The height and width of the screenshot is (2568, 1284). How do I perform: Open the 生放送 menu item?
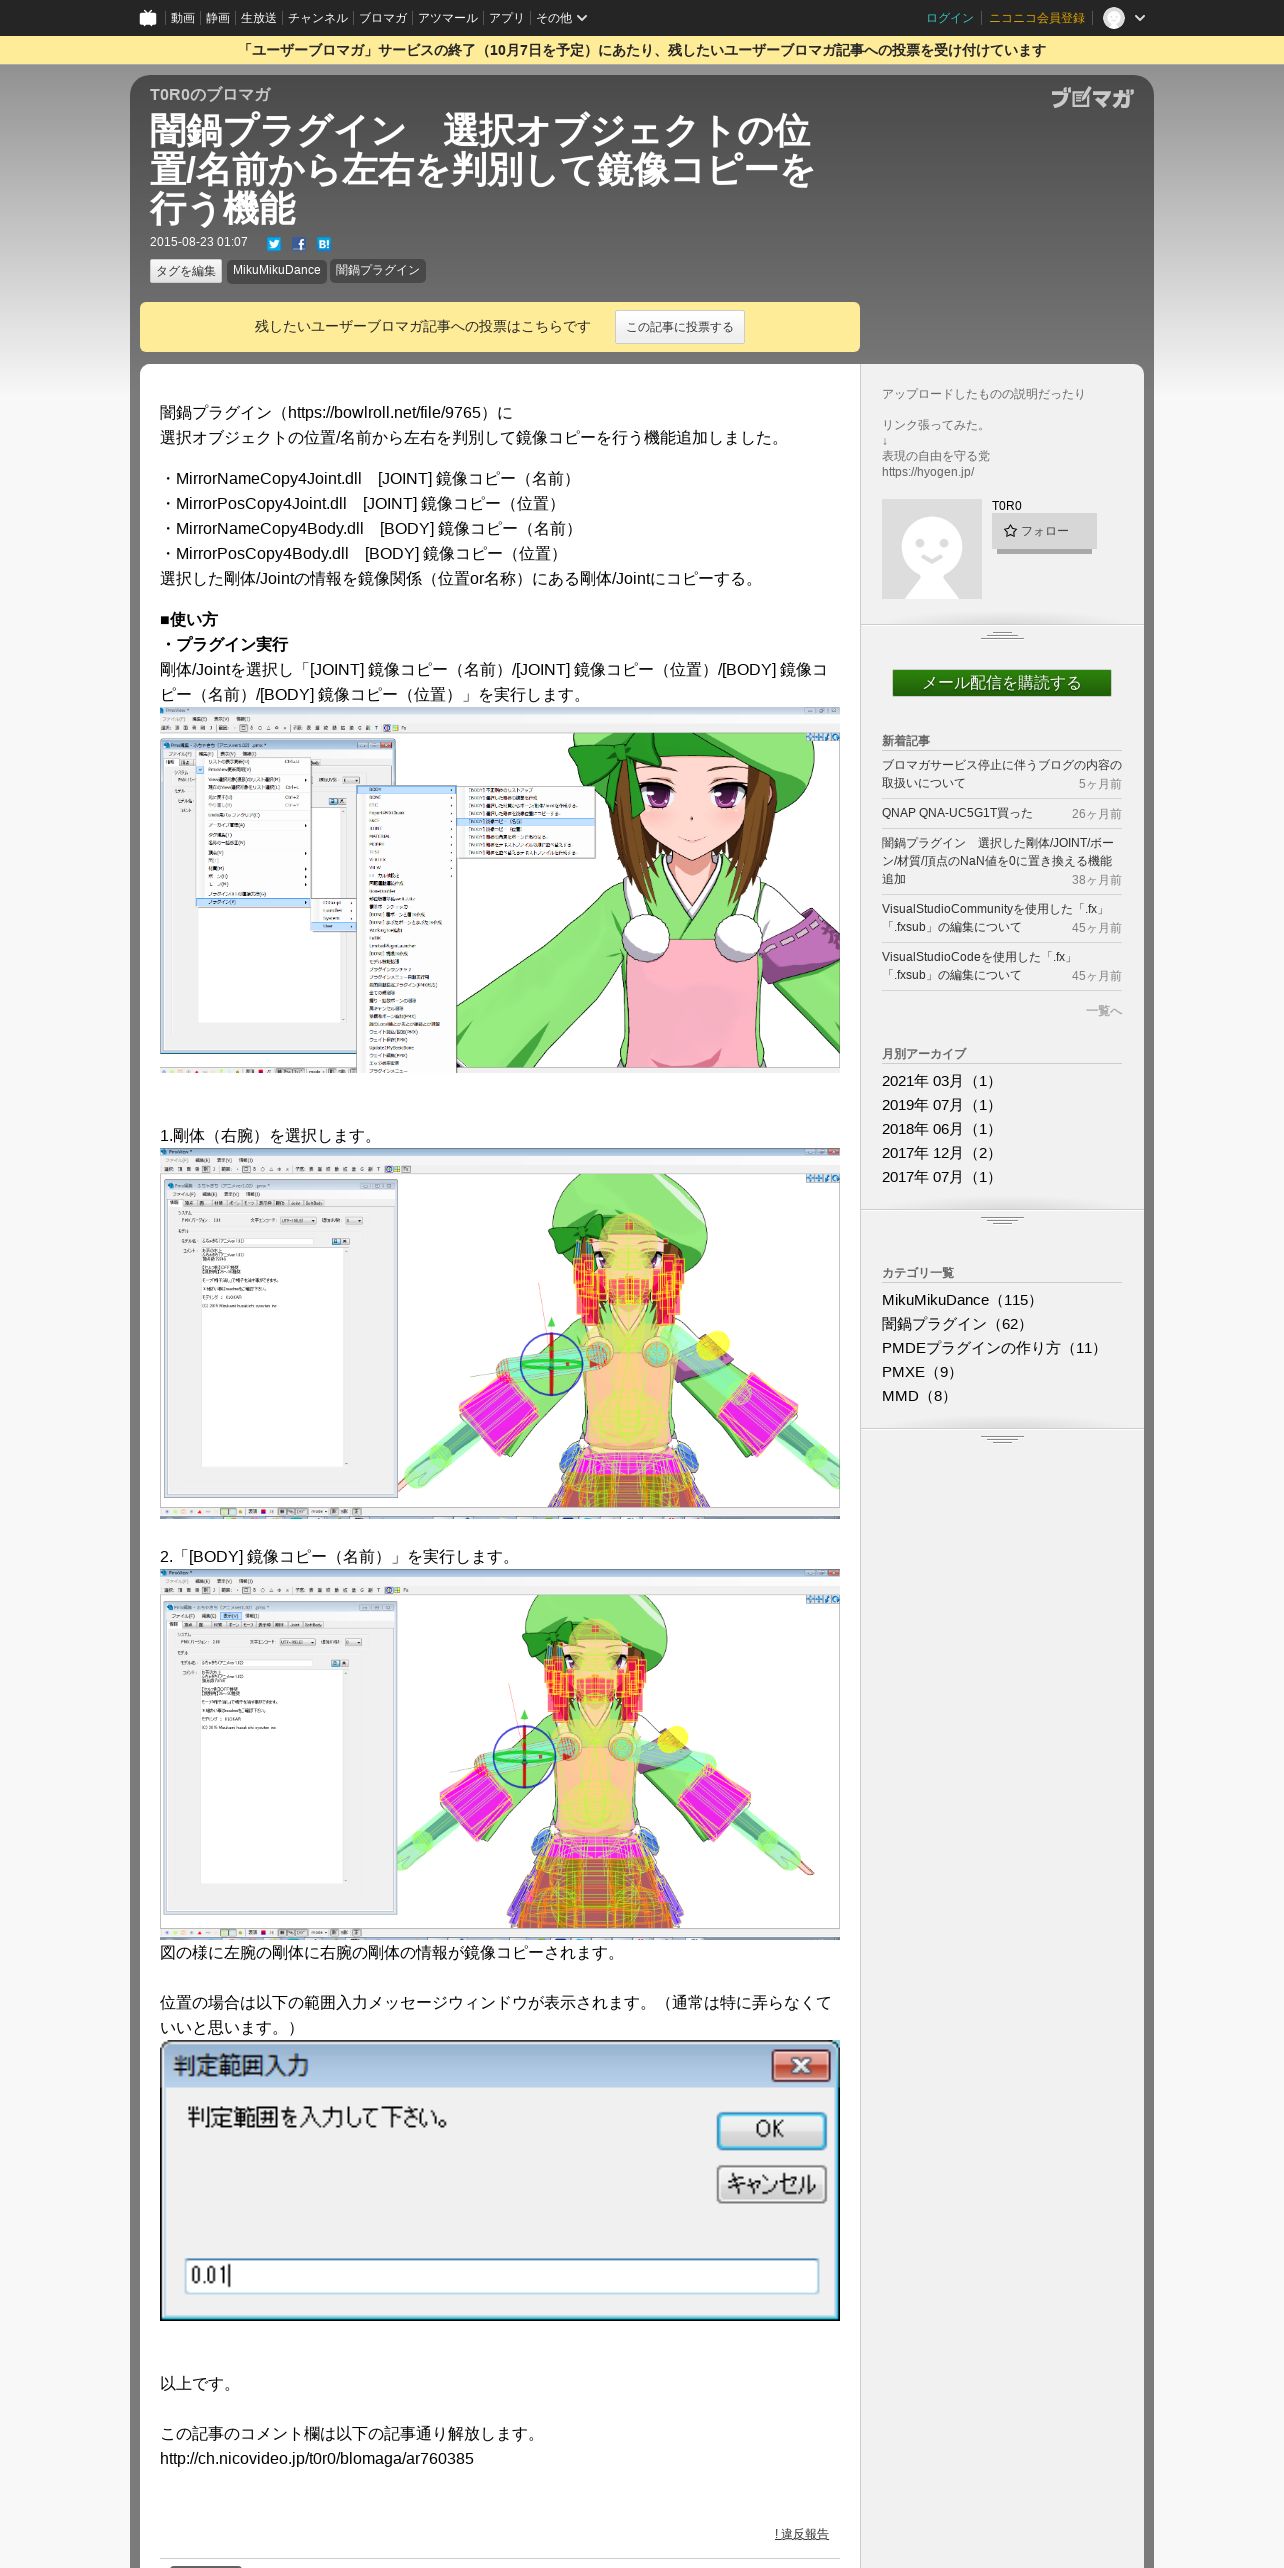coord(258,18)
